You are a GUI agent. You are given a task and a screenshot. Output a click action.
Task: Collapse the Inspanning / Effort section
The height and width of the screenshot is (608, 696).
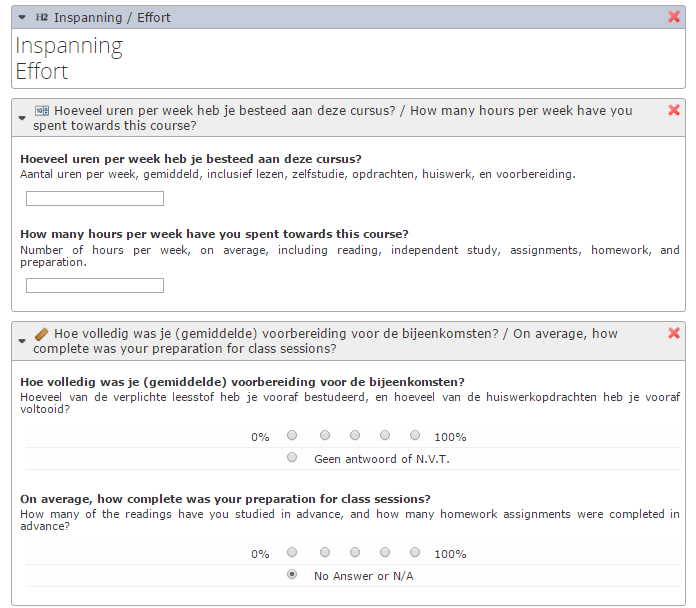pos(22,17)
